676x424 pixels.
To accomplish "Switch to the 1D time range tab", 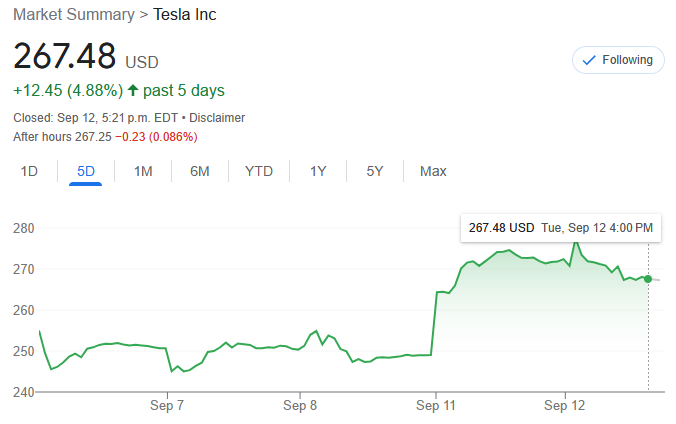I will [x=29, y=171].
